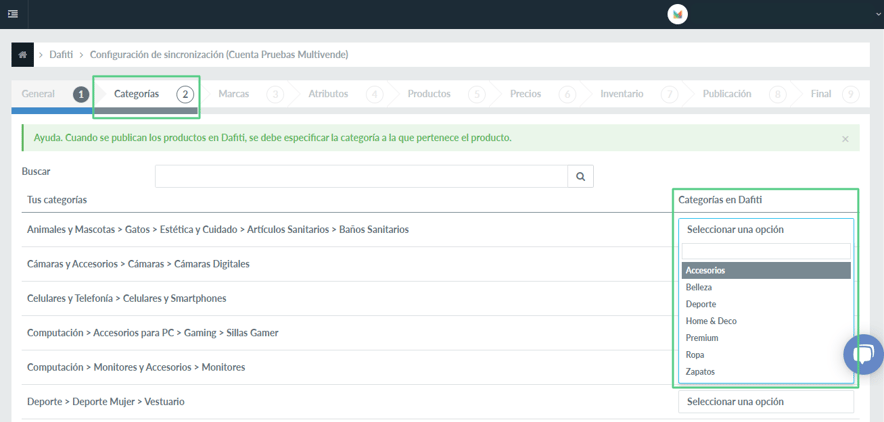Click the Cámaras Digitales category row
The image size is (884, 422).
138,264
